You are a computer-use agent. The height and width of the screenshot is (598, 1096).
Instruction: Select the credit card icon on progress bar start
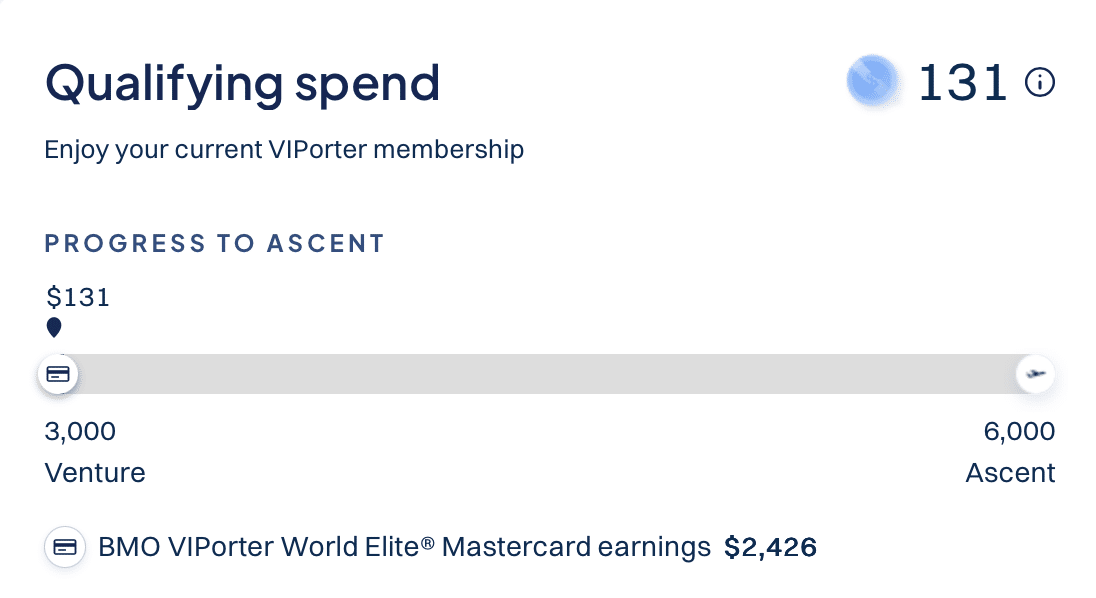pyautogui.click(x=58, y=374)
